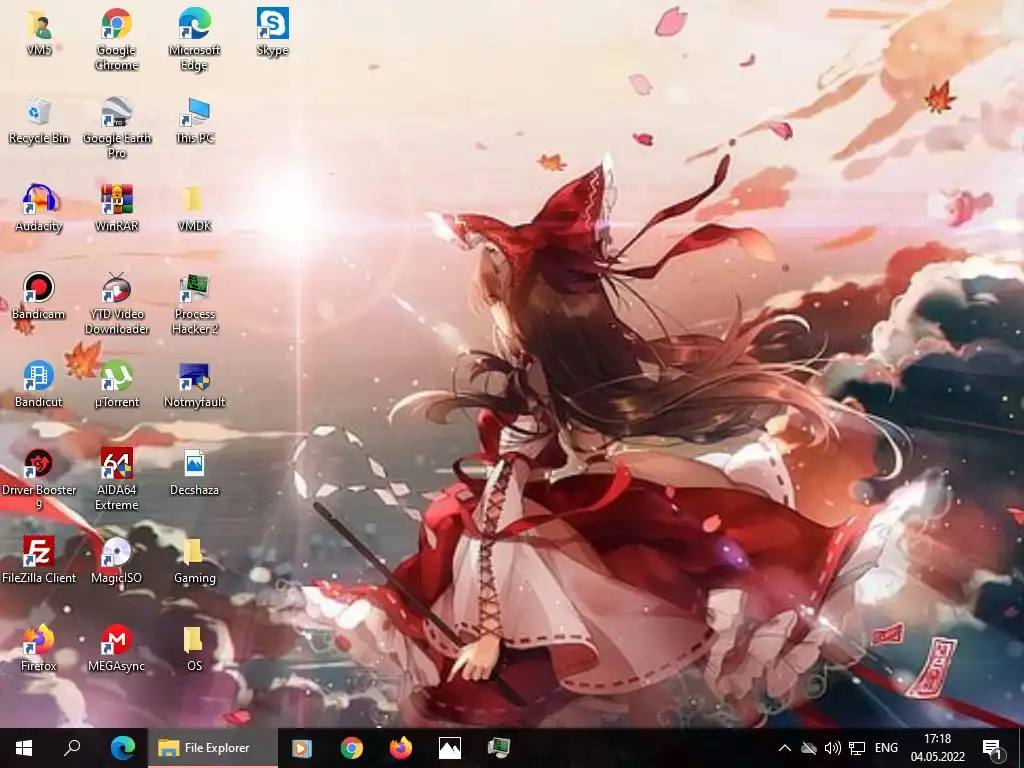Select the Skype desktop shortcut

(272, 31)
